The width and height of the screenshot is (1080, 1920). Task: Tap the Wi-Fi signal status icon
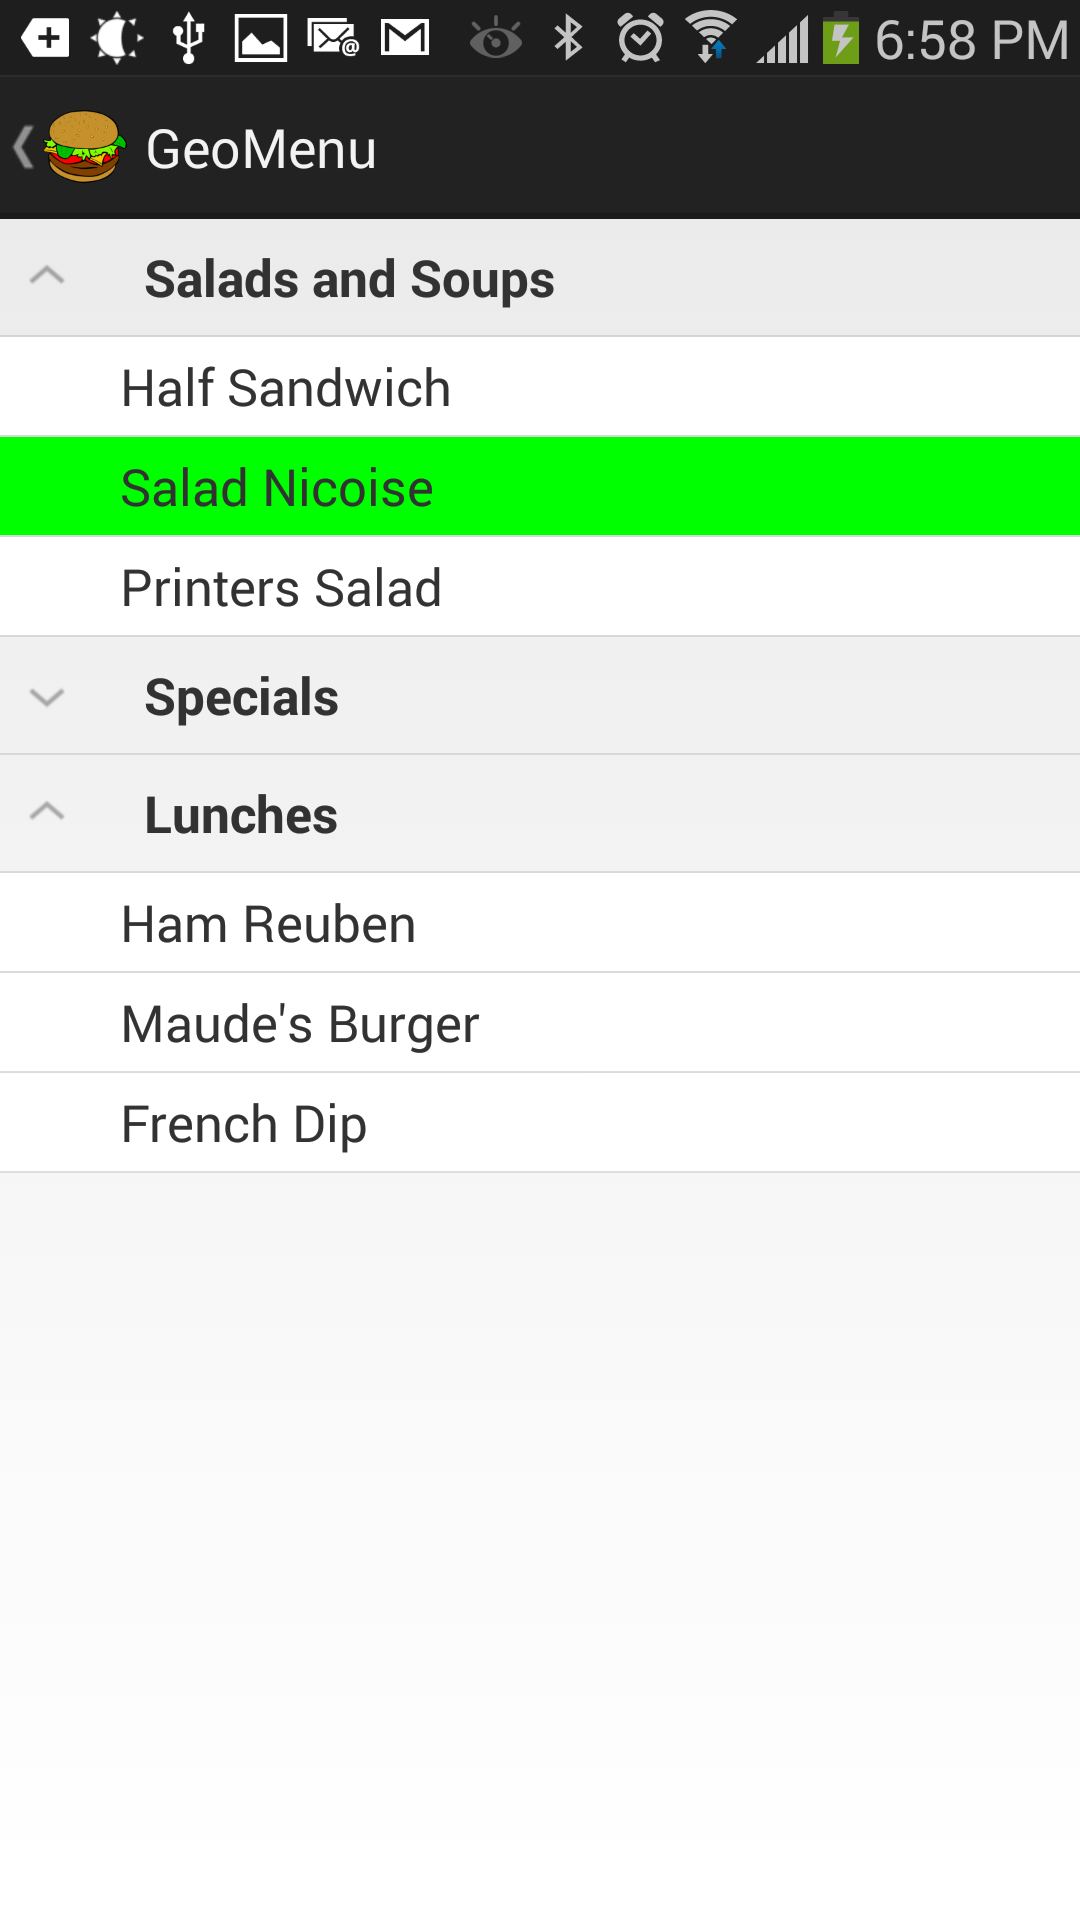[711, 39]
